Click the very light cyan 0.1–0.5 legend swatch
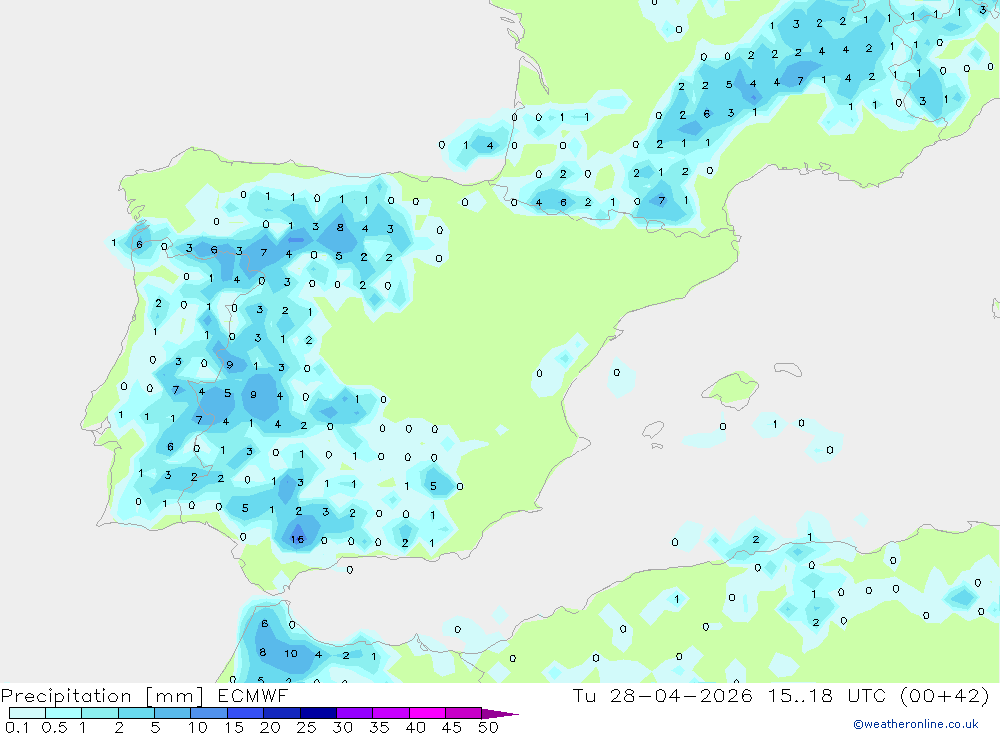 27,713
